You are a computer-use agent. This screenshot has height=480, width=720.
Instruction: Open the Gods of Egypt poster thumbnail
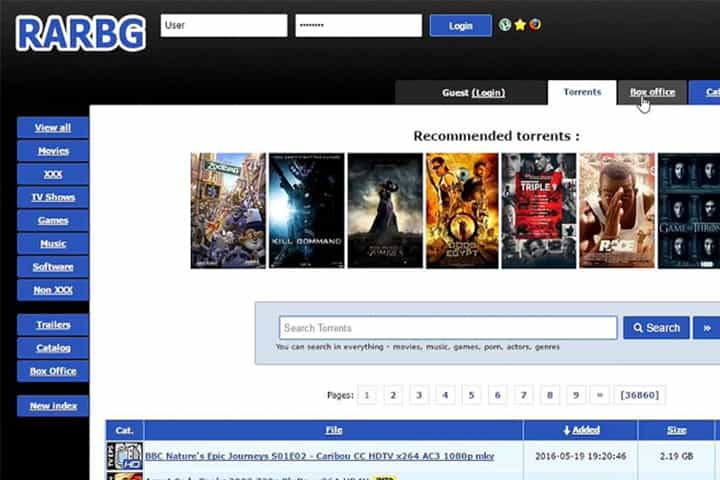[462, 210]
